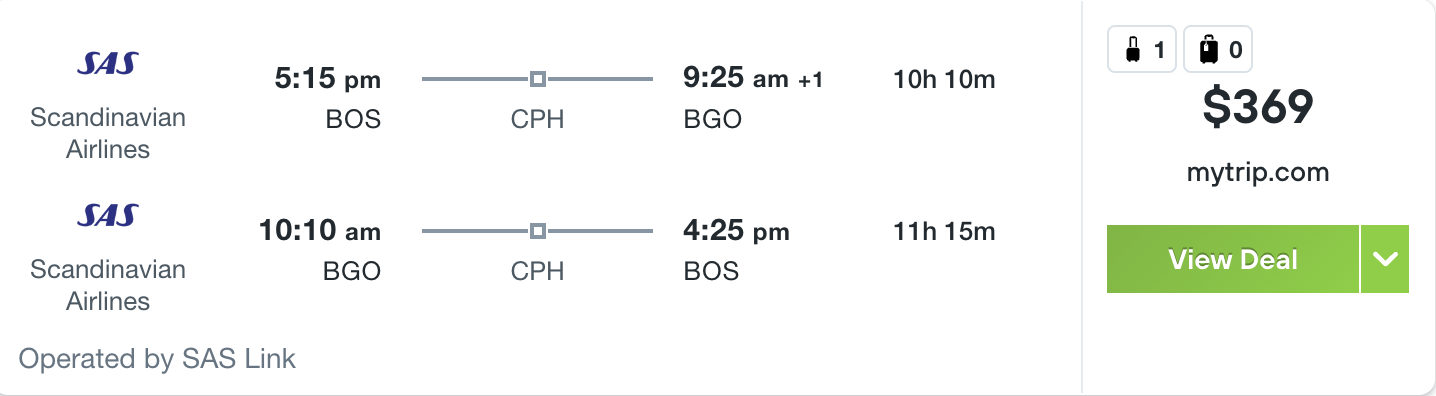Click the SAS logo on return flight

point(108,216)
